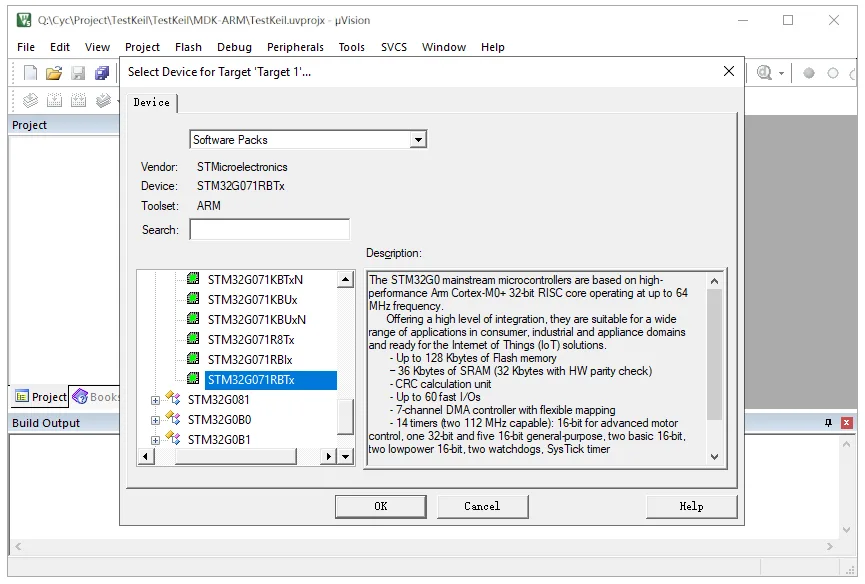This screenshot has width=865, height=584.
Task: Click the New file toolbar icon
Action: point(30,73)
